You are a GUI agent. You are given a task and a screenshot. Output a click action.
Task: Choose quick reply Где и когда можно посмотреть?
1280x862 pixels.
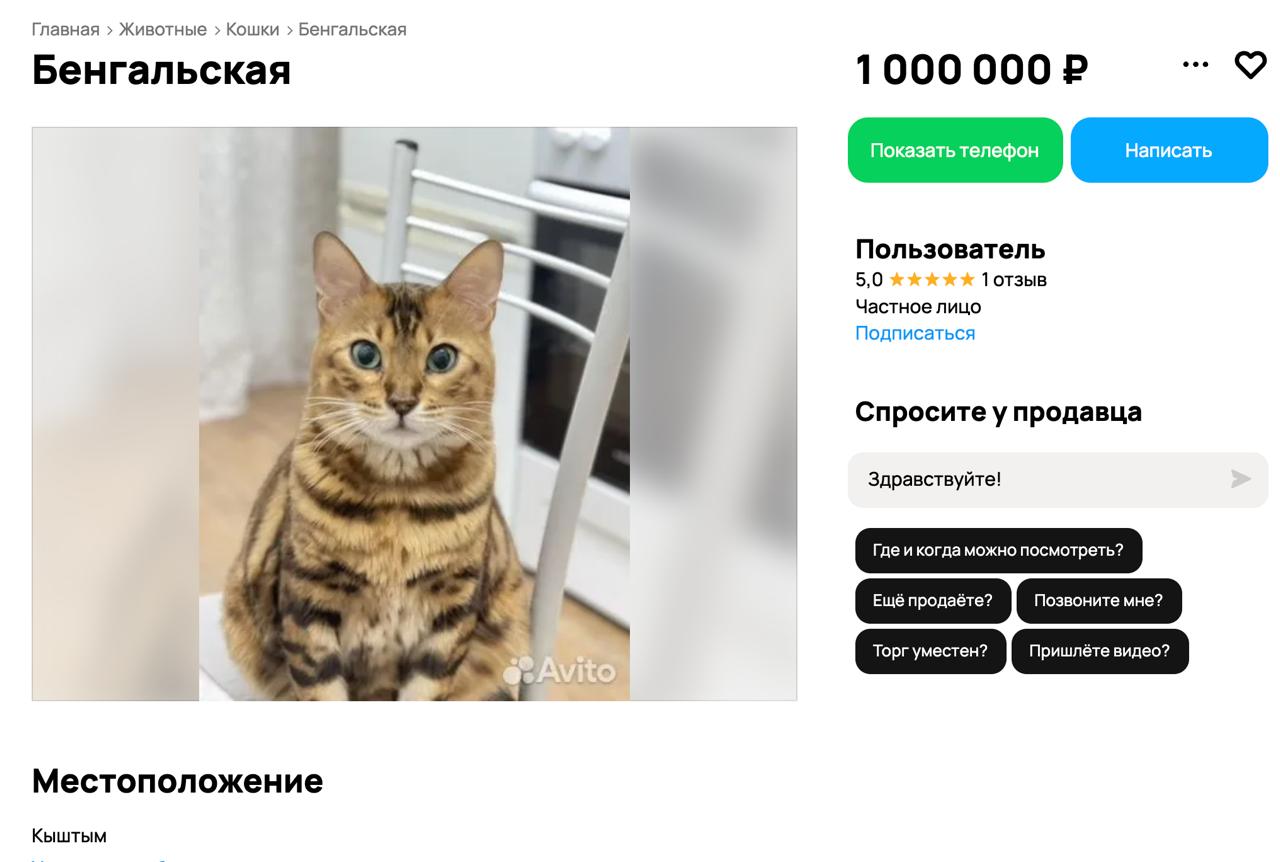point(998,550)
